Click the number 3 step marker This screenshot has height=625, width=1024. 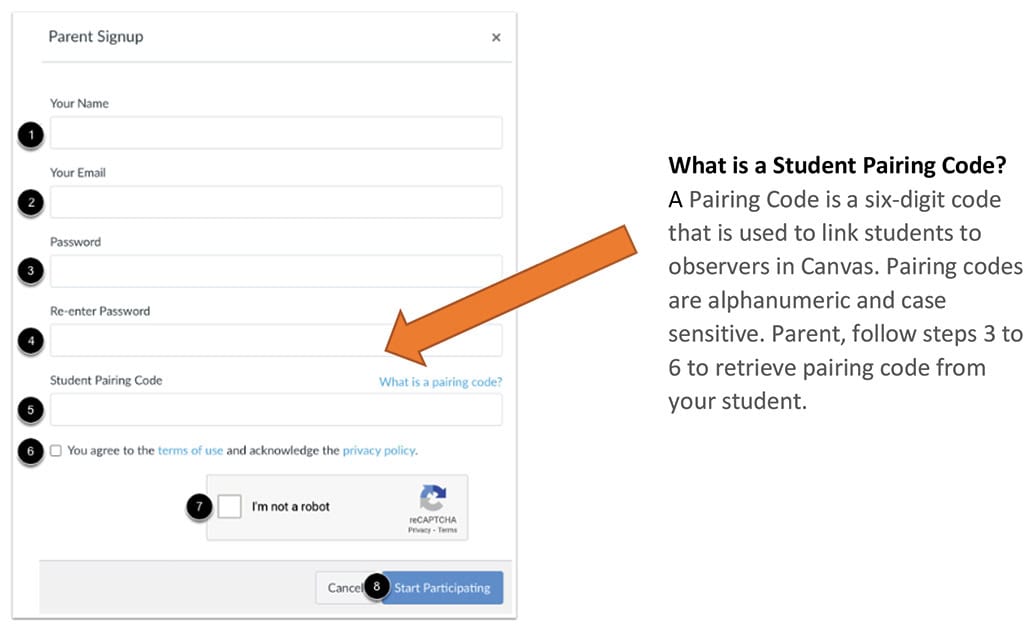click(31, 272)
